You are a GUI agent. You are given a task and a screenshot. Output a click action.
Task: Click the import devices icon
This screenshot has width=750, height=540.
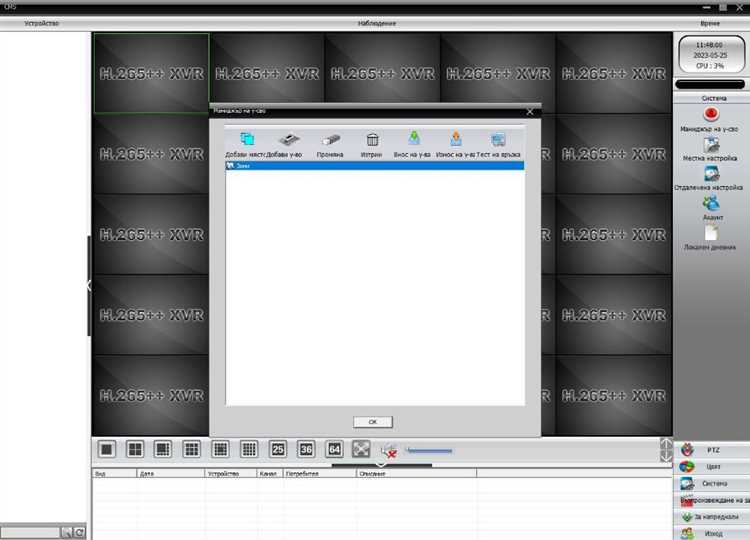[x=414, y=139]
